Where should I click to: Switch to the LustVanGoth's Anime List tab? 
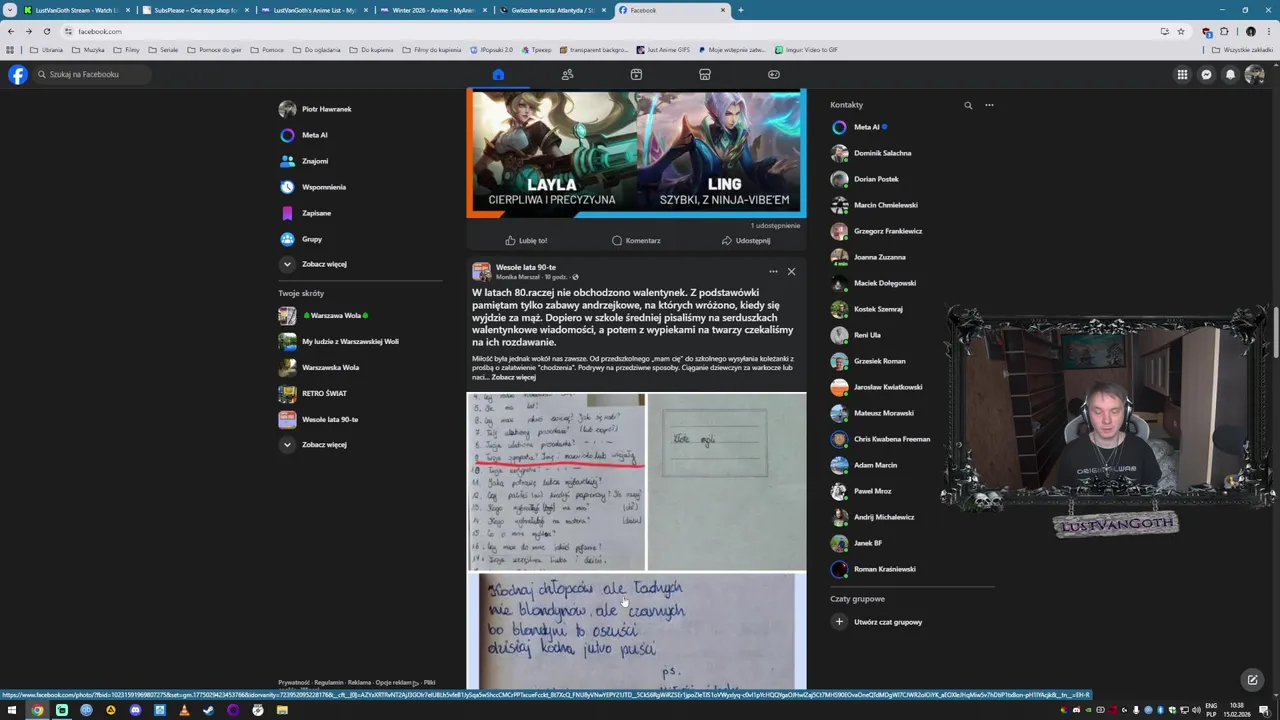(x=314, y=10)
